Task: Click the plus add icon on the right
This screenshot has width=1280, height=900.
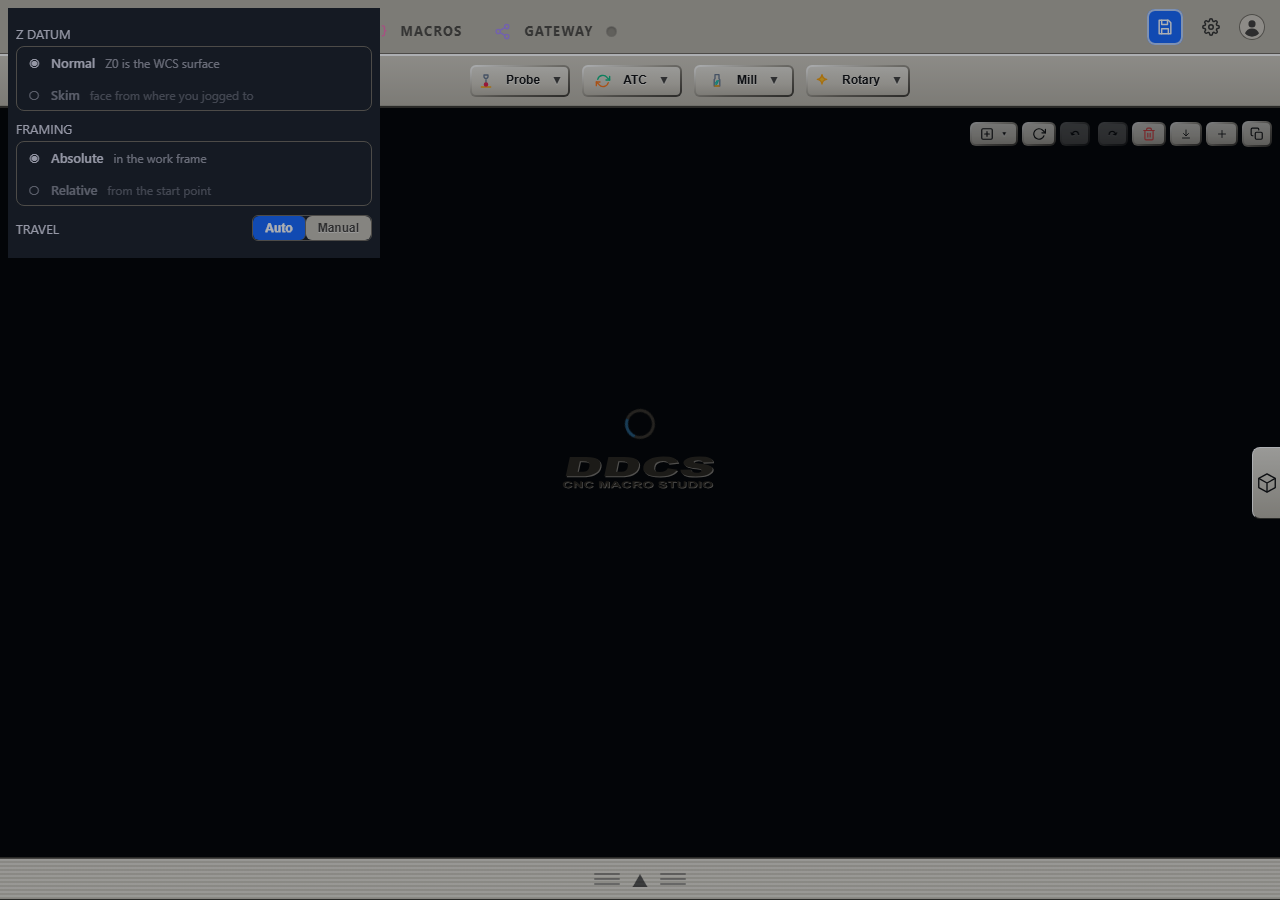Action: click(1221, 133)
